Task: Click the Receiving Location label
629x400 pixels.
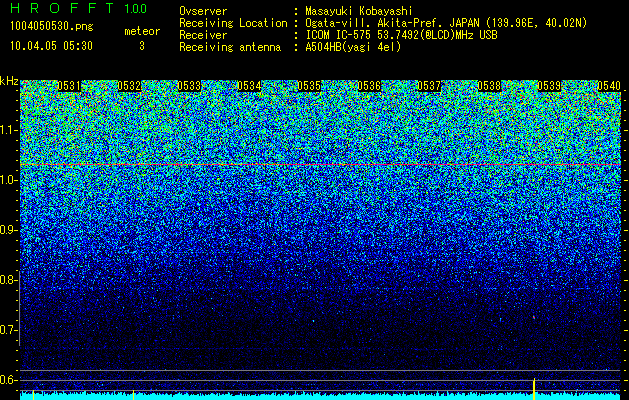Action: [233, 24]
